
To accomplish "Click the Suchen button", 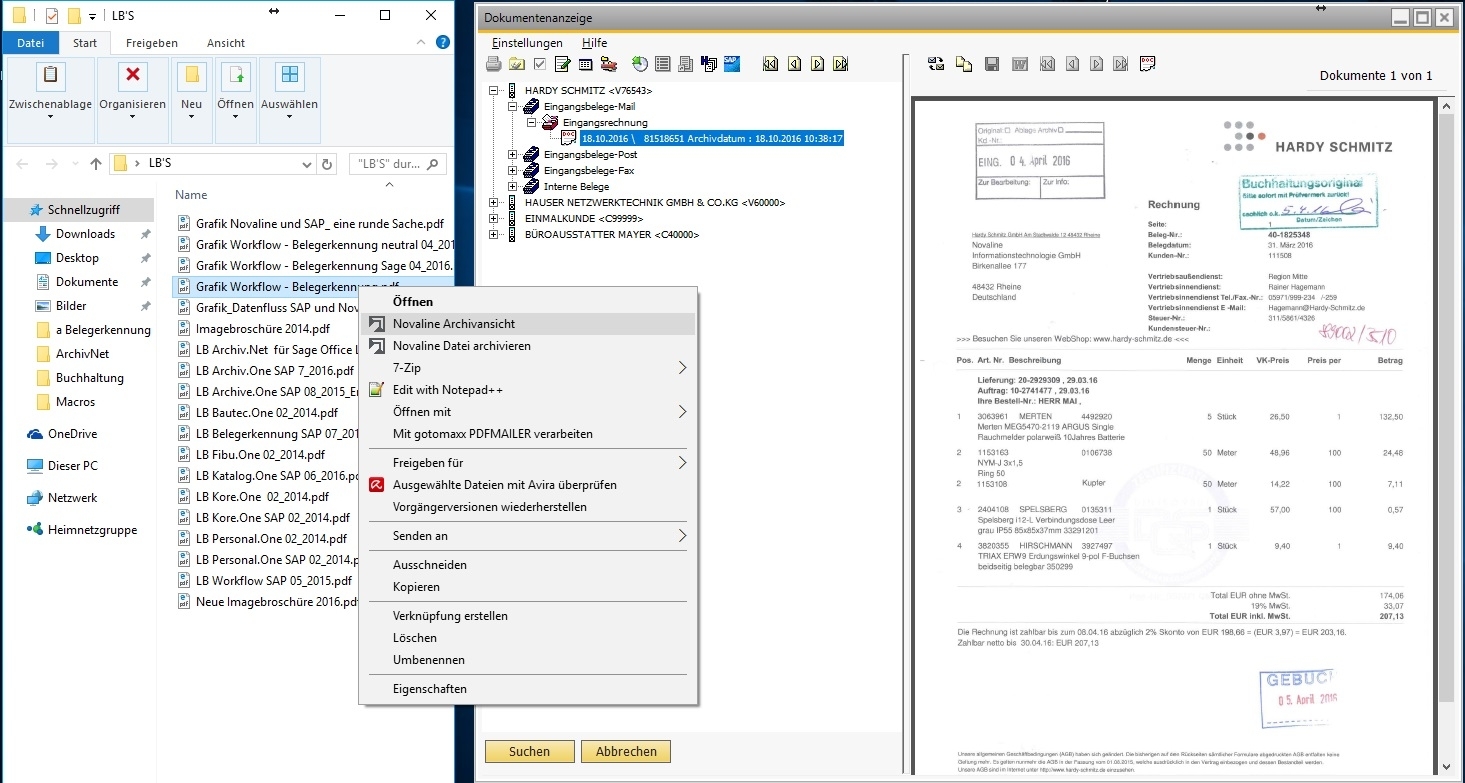I will (x=530, y=751).
